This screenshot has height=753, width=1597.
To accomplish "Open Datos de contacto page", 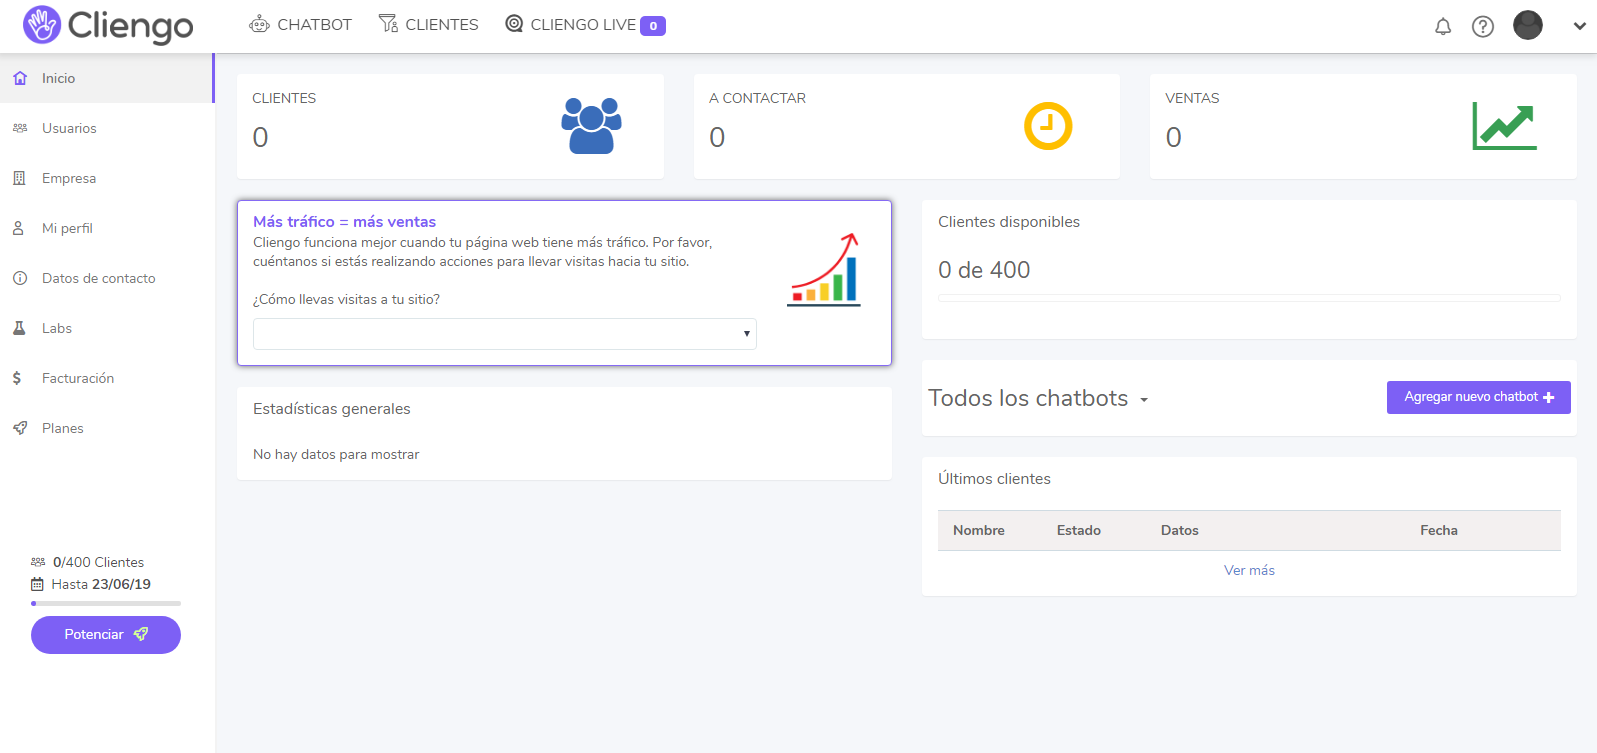I will pos(106,278).
